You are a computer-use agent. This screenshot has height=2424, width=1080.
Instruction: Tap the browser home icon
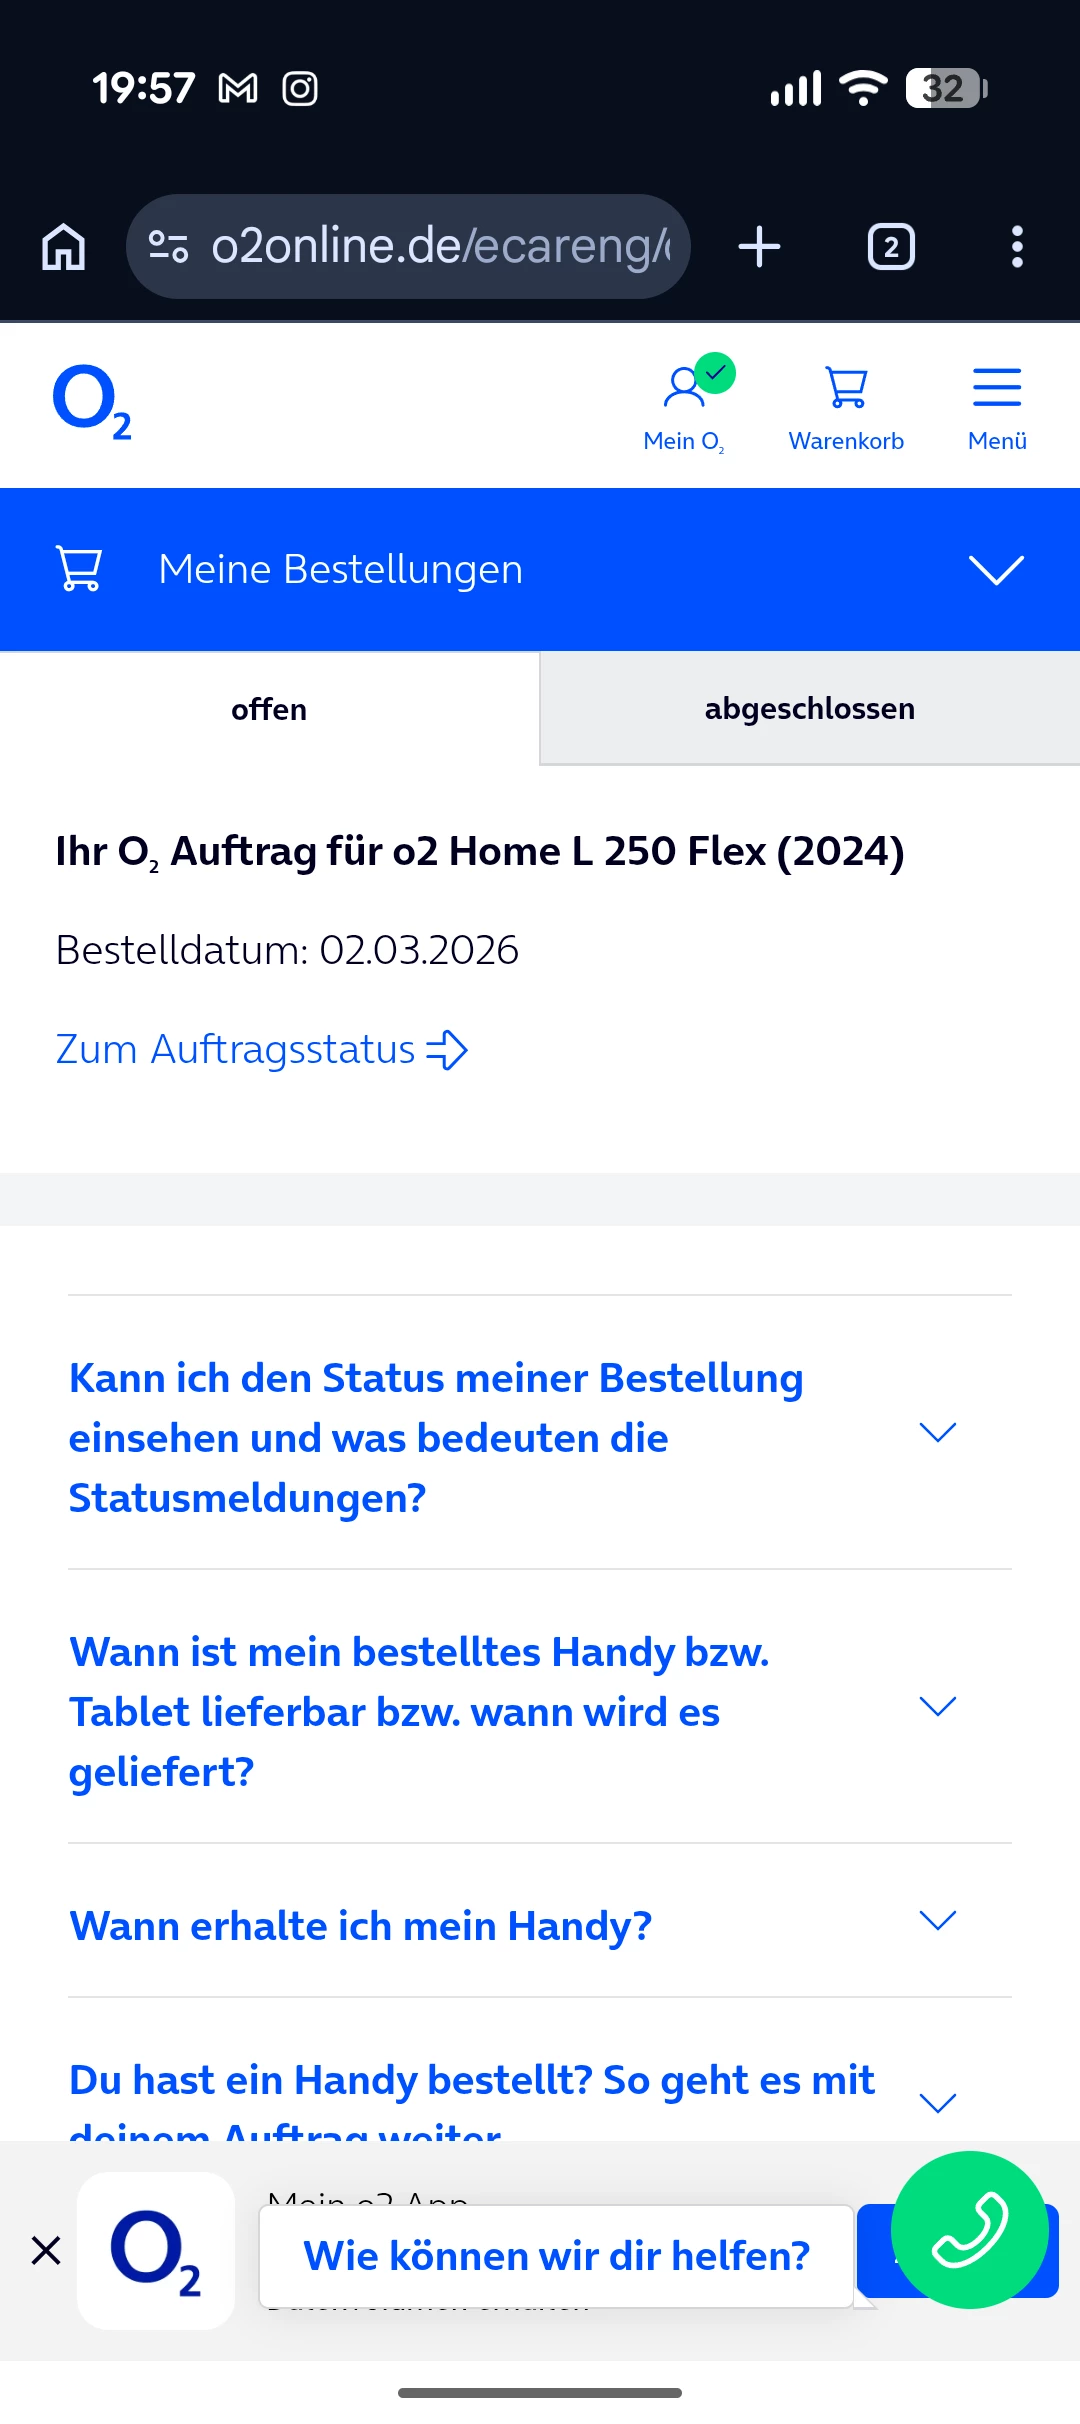(64, 246)
